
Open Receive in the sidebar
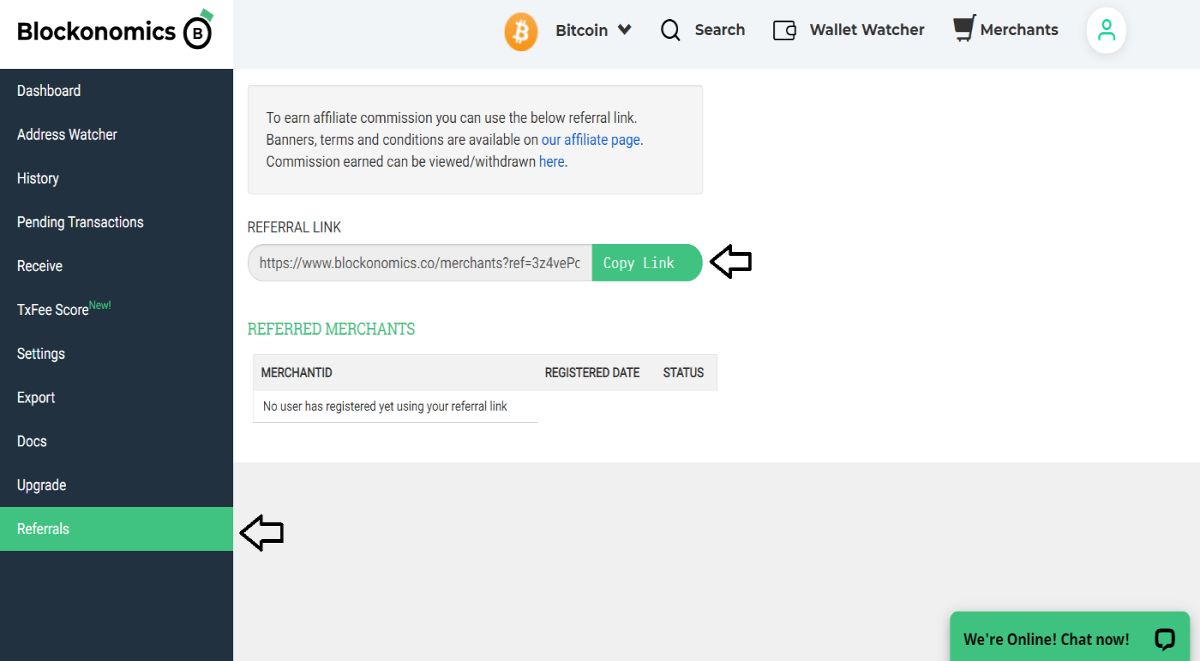pyautogui.click(x=116, y=267)
